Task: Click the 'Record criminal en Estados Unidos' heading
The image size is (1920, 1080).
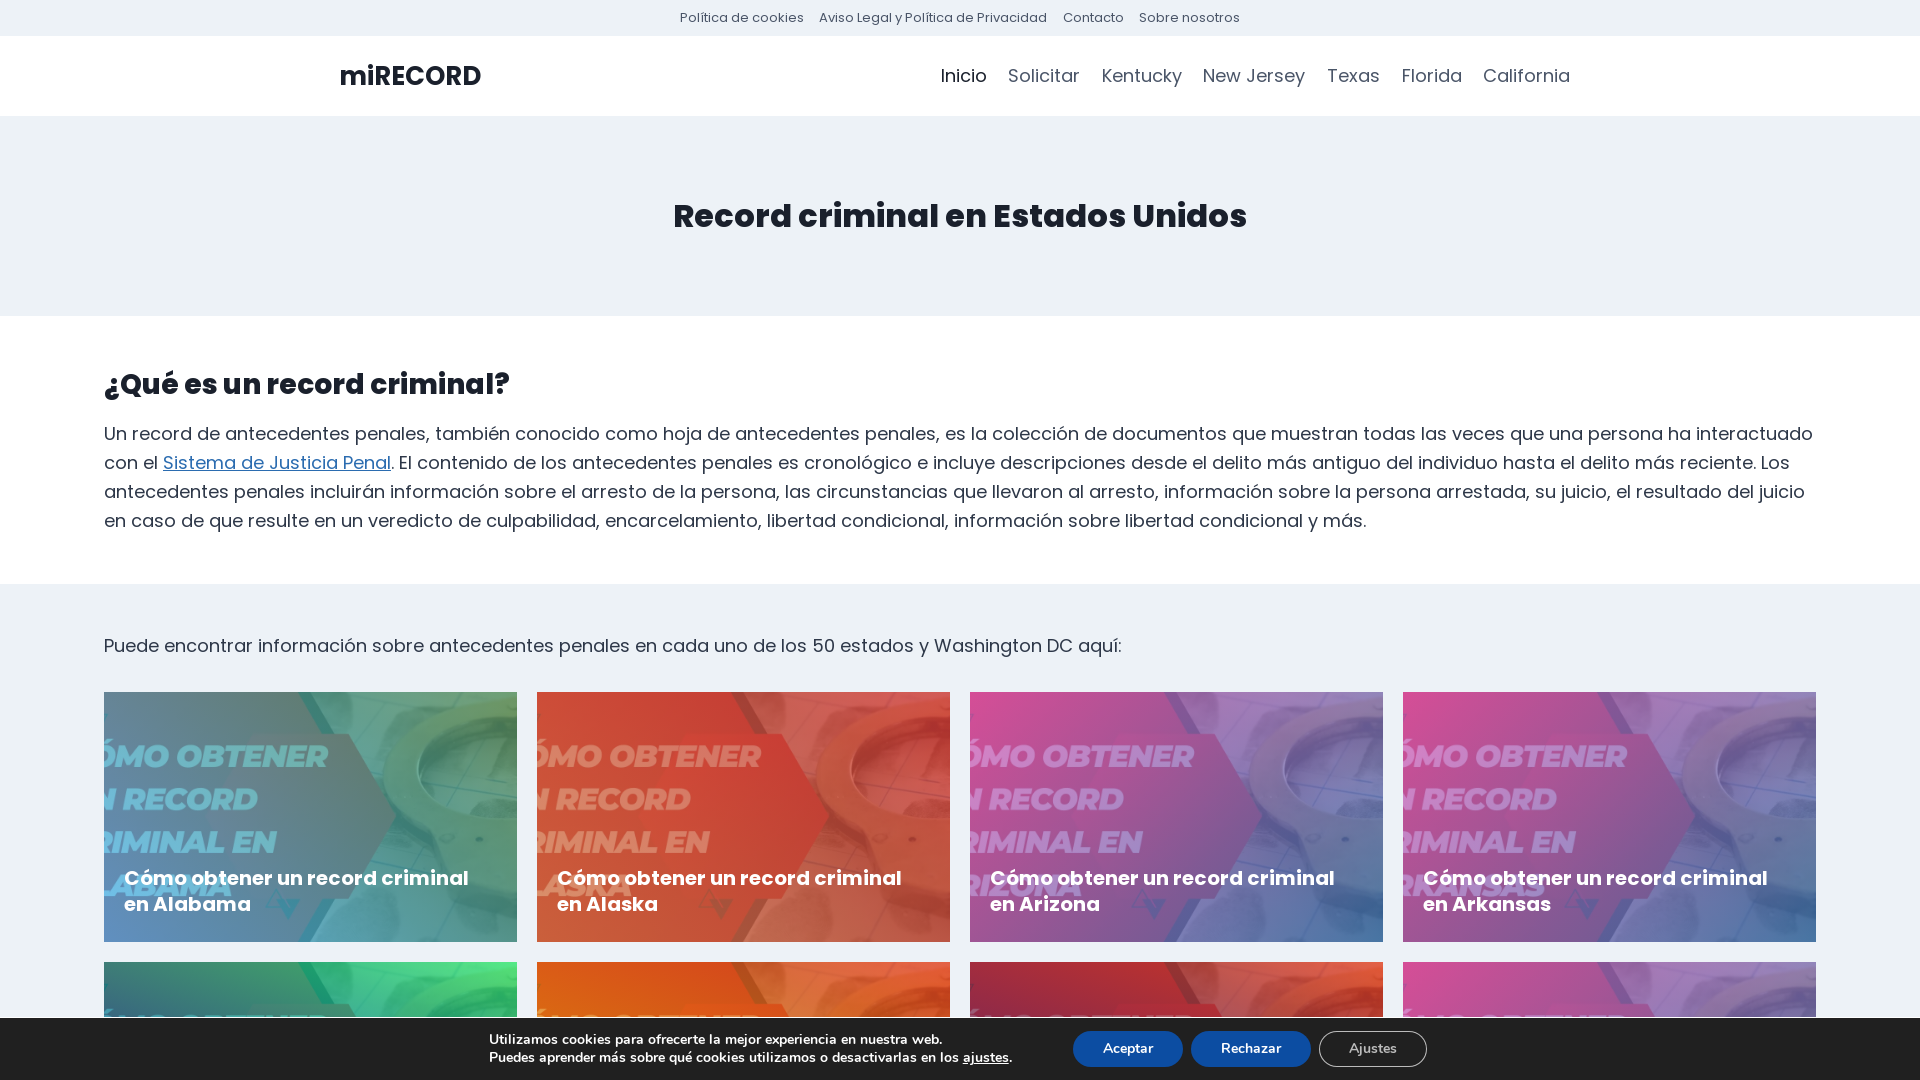Action: click(x=960, y=216)
